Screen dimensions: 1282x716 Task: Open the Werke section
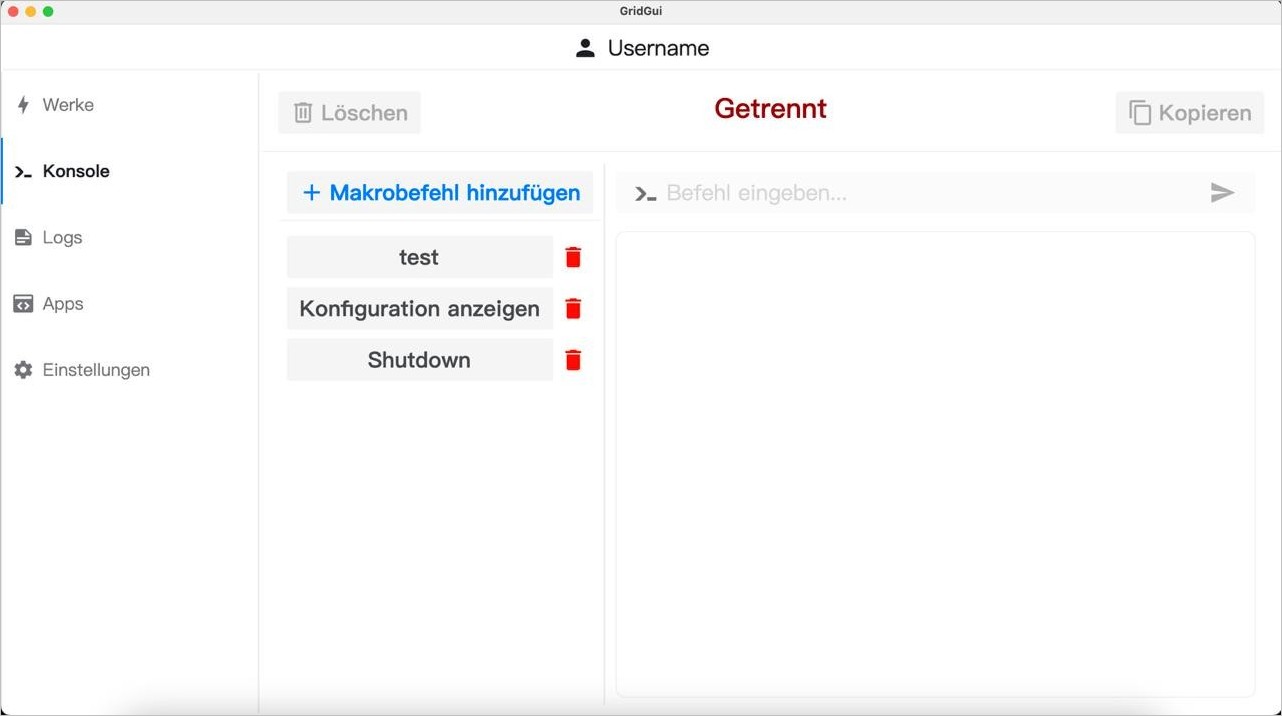68,105
